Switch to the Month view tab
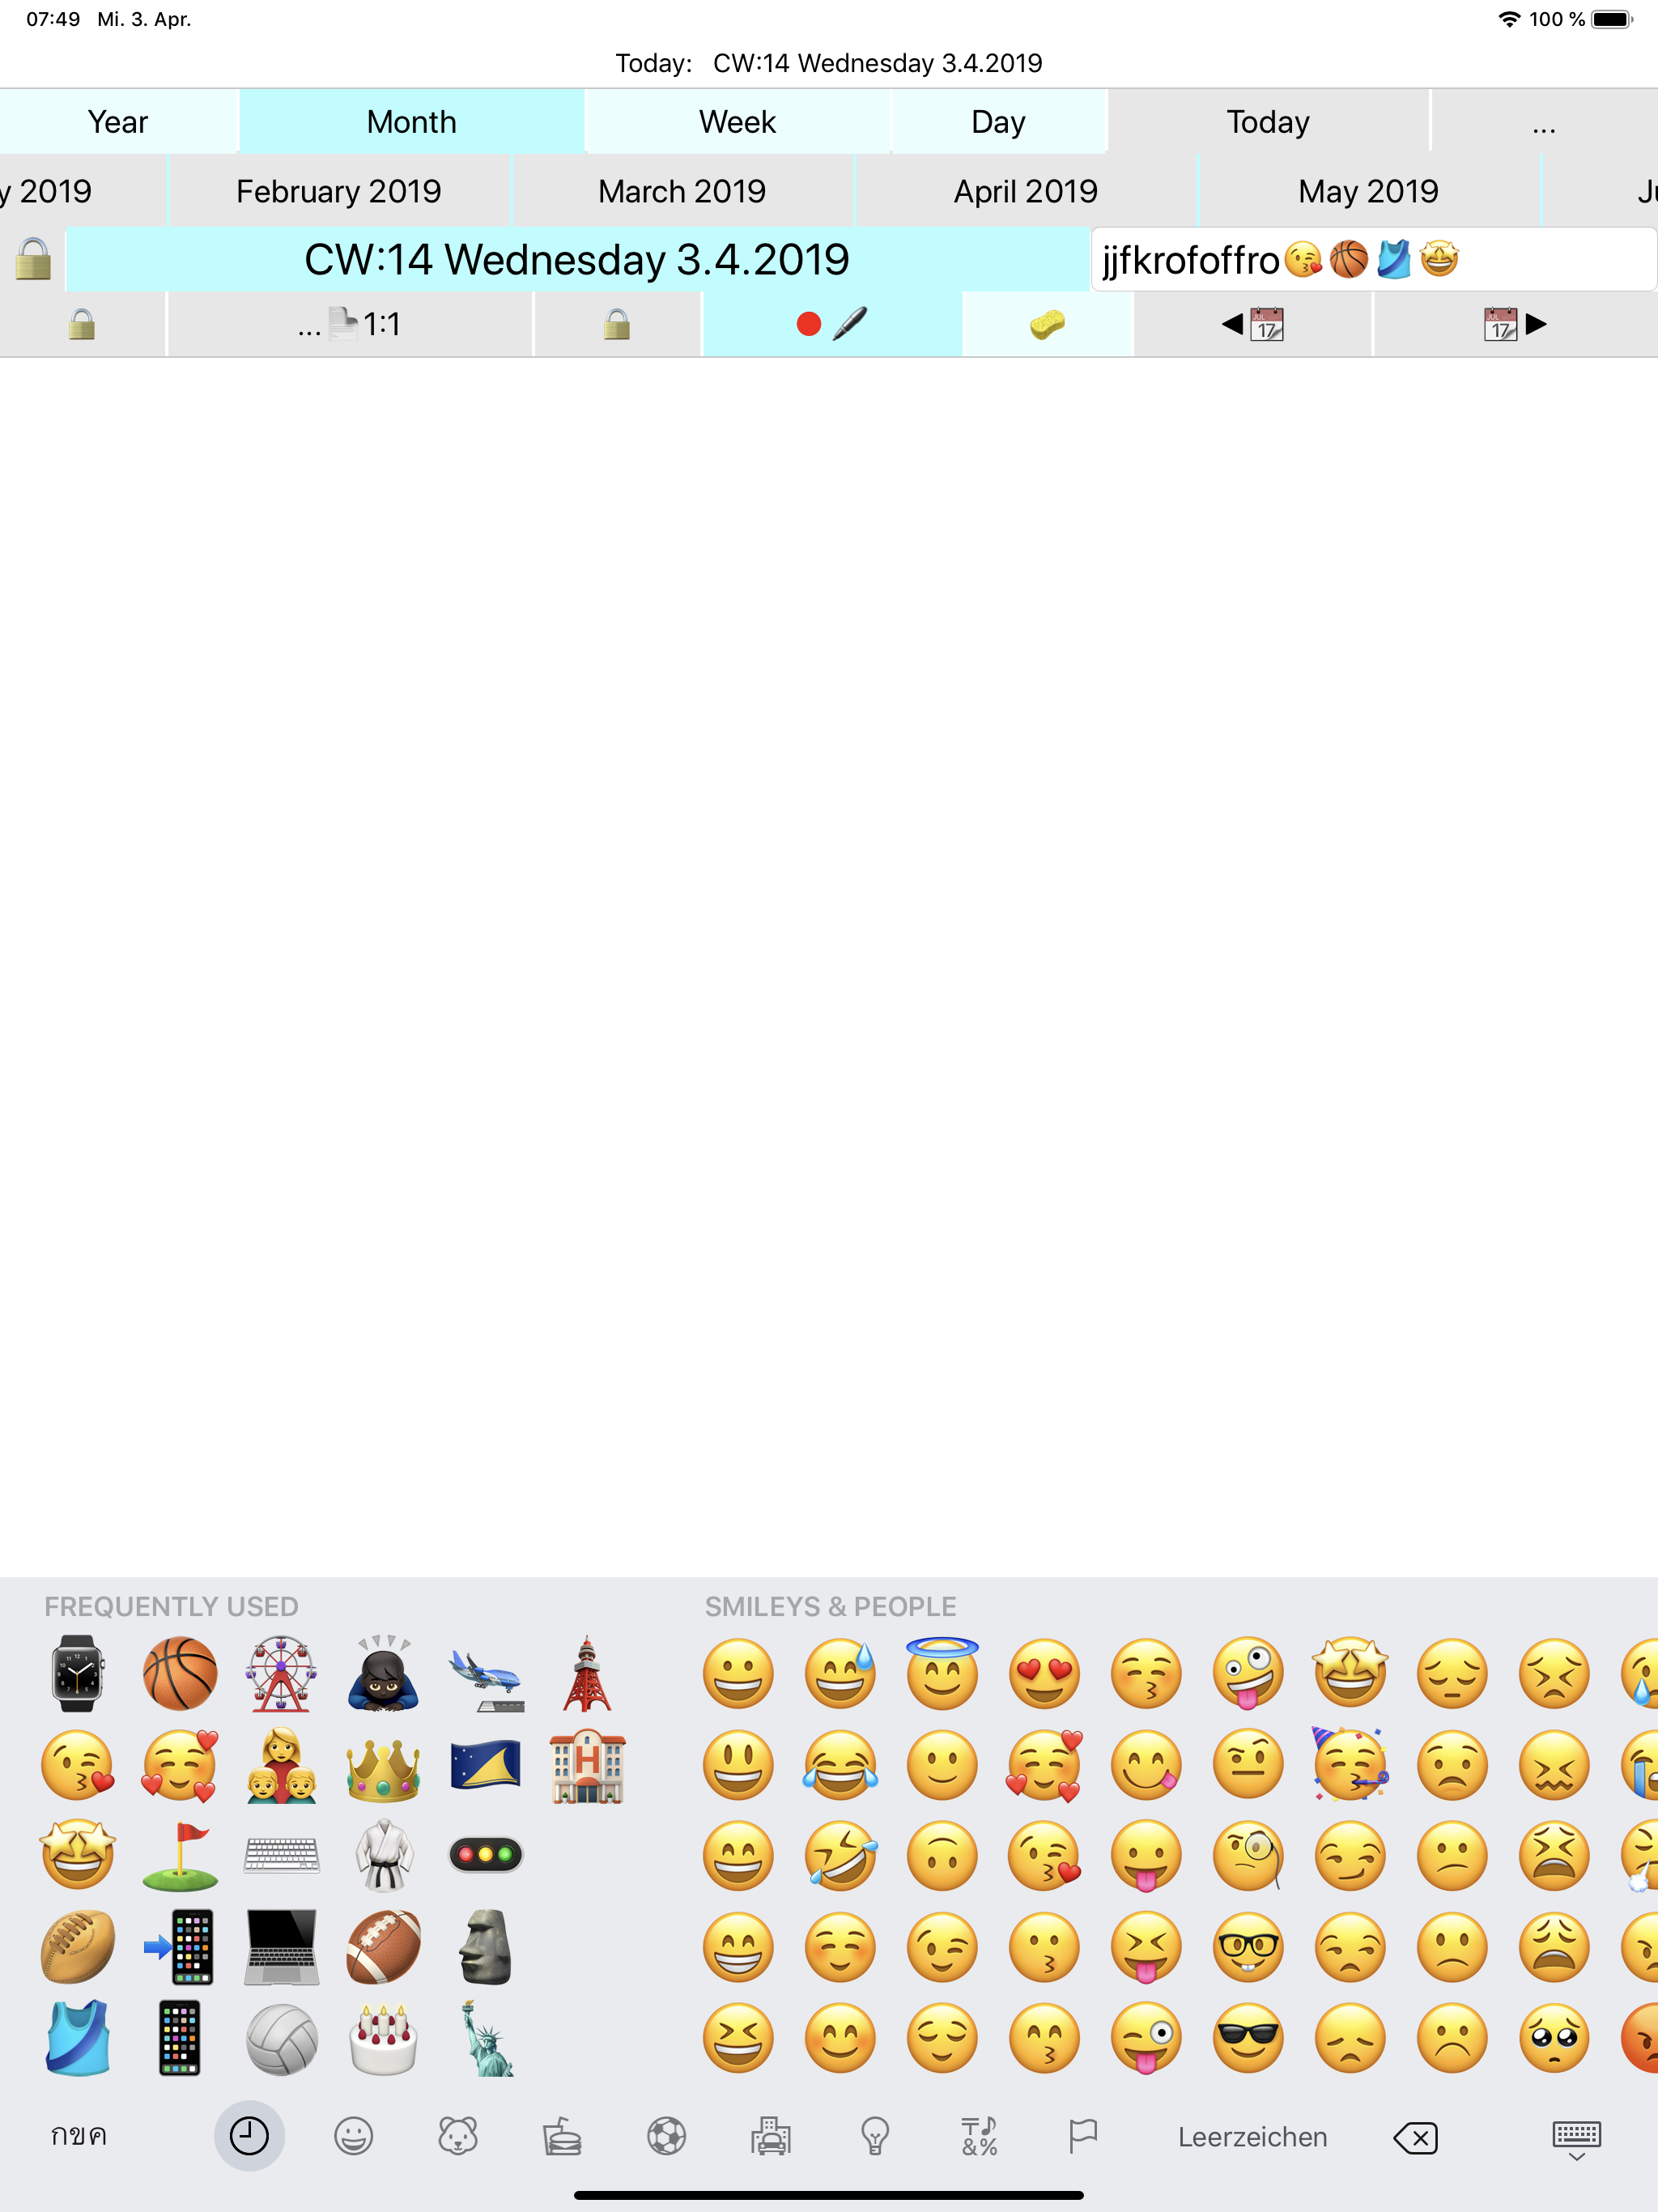Image resolution: width=1658 pixels, height=2212 pixels. click(x=411, y=122)
